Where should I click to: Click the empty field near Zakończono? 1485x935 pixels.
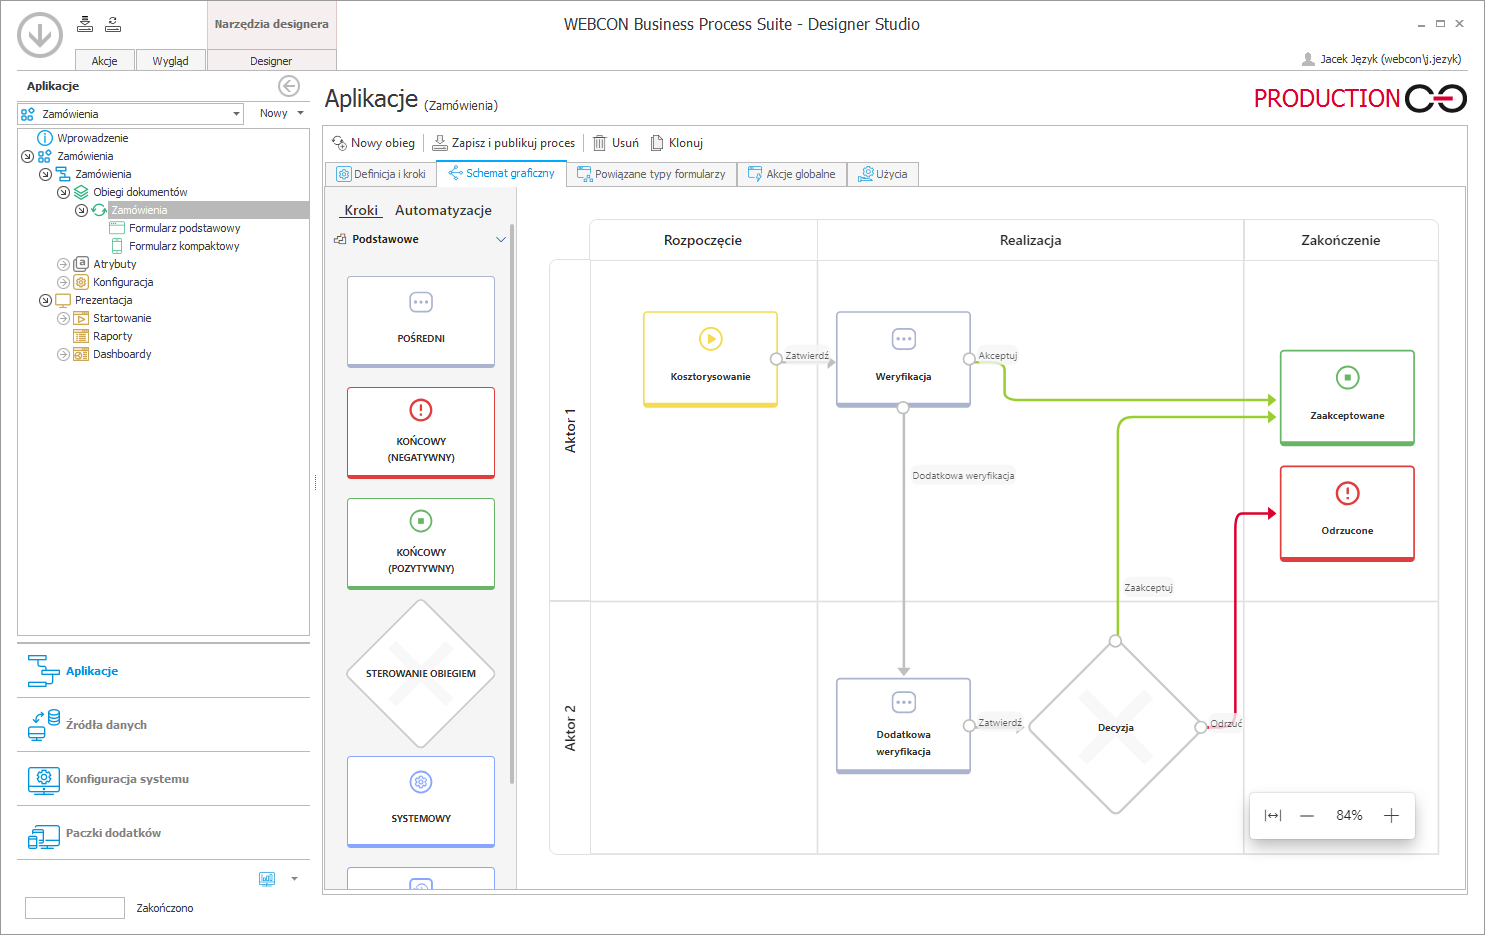pos(75,908)
